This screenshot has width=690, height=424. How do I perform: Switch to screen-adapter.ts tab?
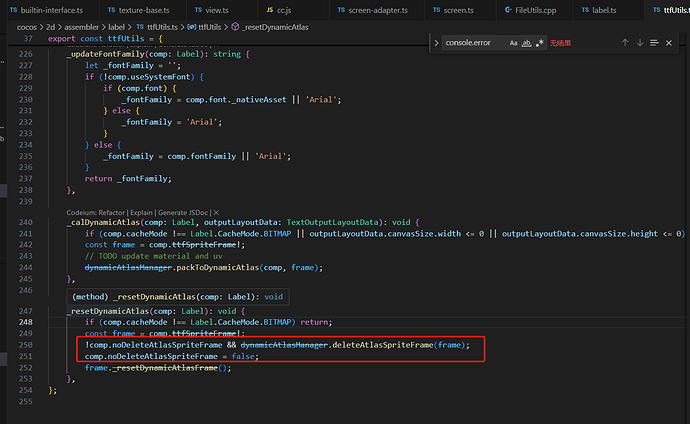[x=373, y=10]
